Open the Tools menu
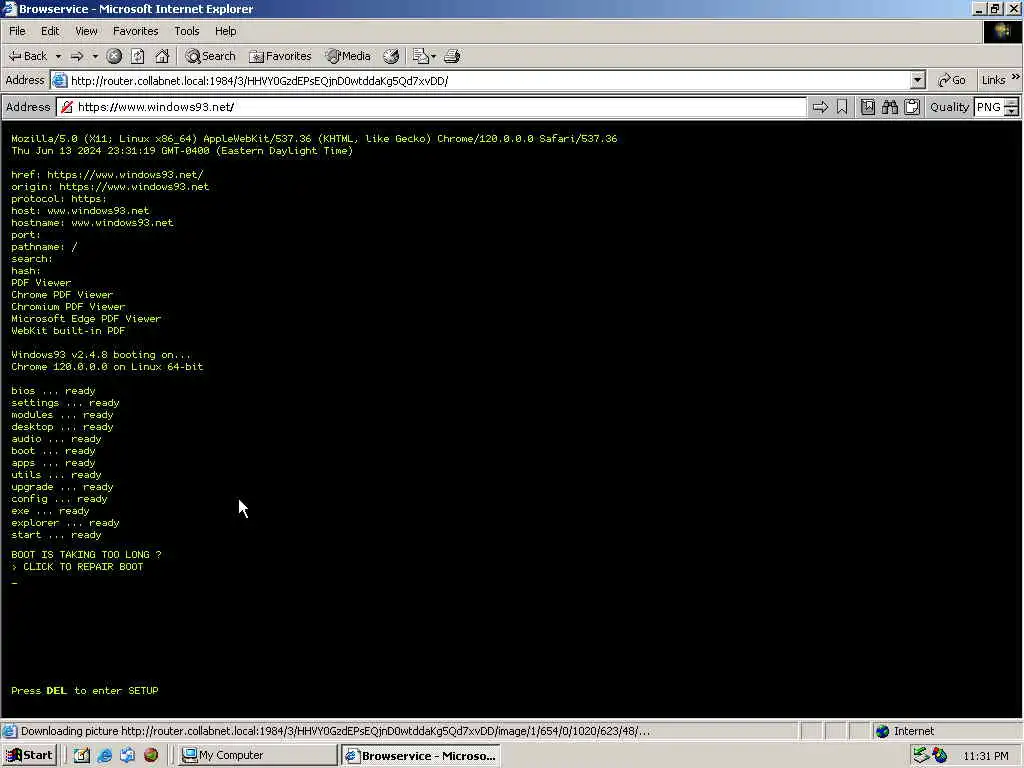 pos(187,31)
